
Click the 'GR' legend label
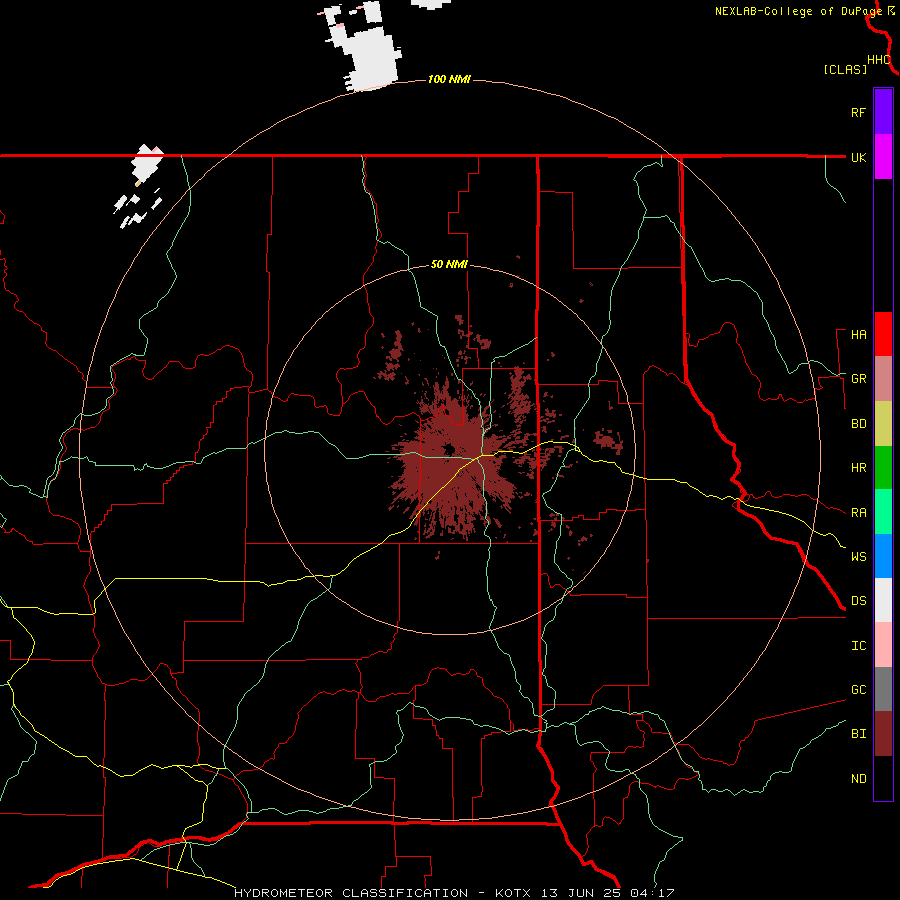coord(858,379)
